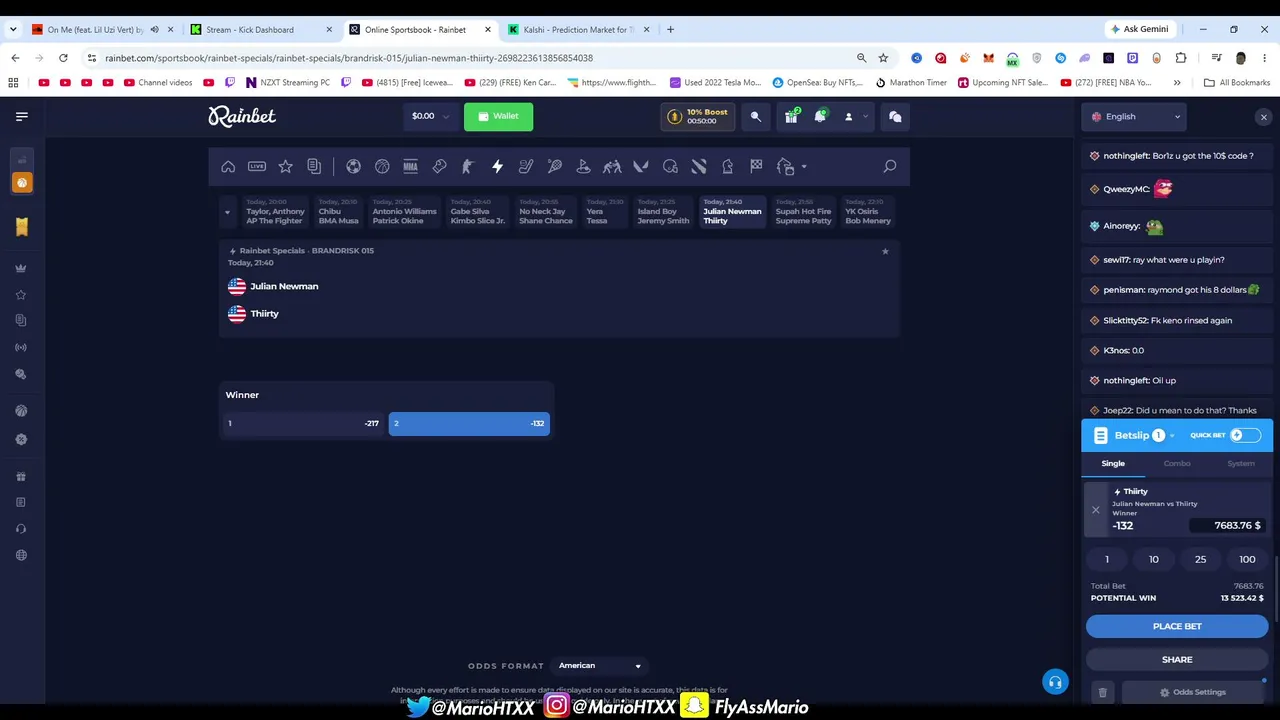Image resolution: width=1280 pixels, height=720 pixels.
Task: Select the boxing glove sport icon
Action: [x=439, y=166]
